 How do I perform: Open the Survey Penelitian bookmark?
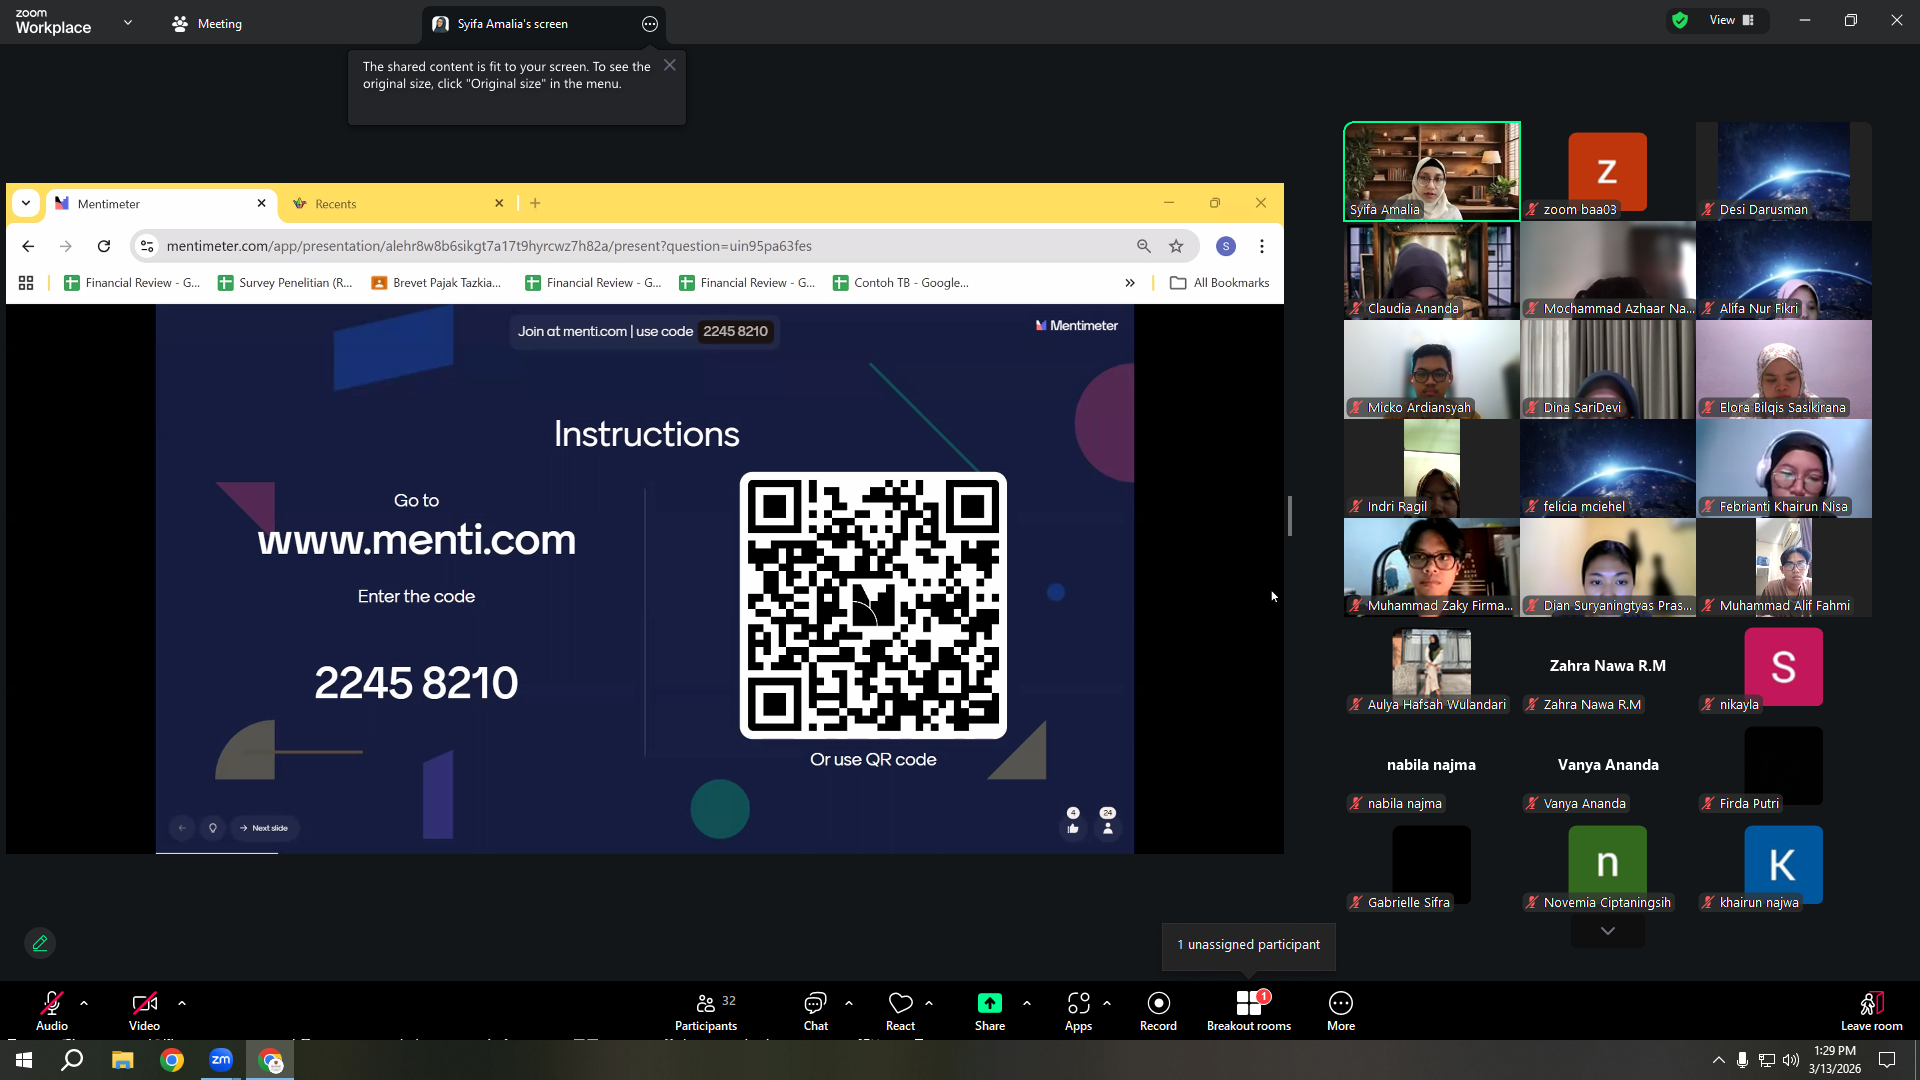coord(285,283)
